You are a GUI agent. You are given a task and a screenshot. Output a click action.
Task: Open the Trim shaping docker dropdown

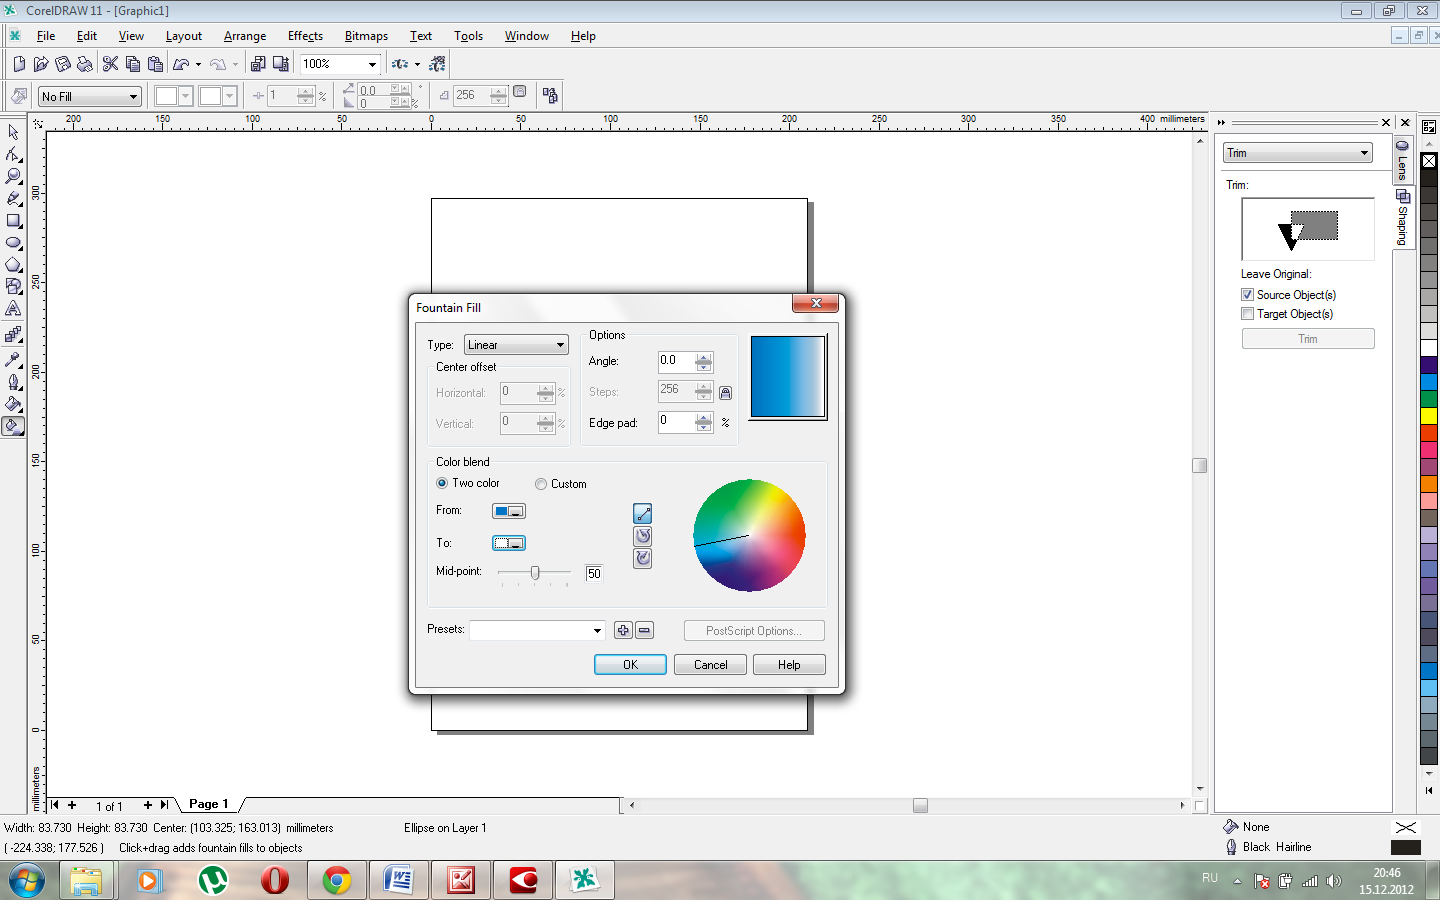1297,153
